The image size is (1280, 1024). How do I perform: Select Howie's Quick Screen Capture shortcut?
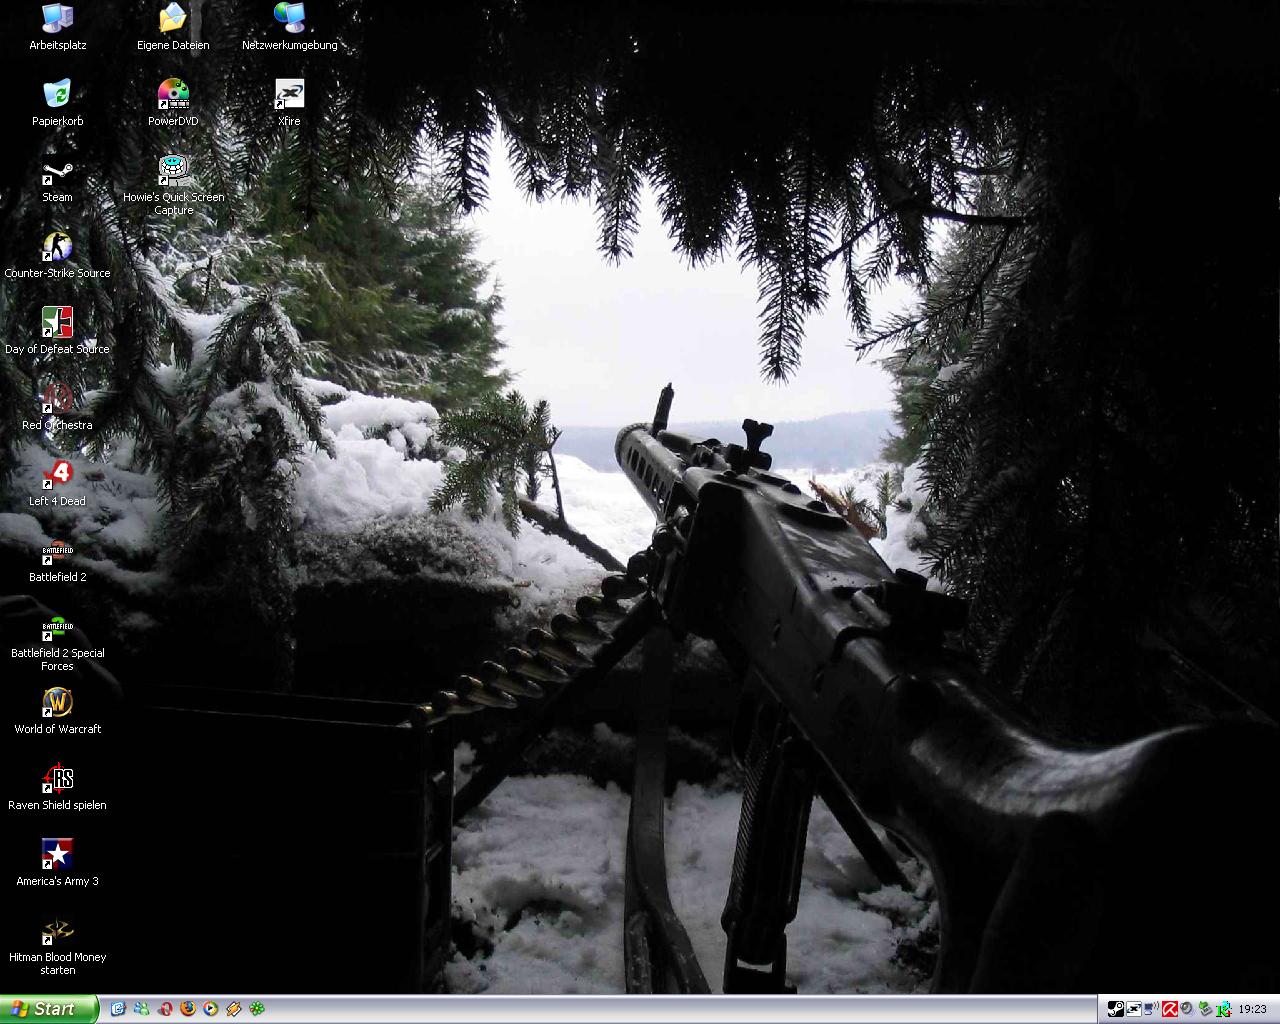tap(173, 186)
